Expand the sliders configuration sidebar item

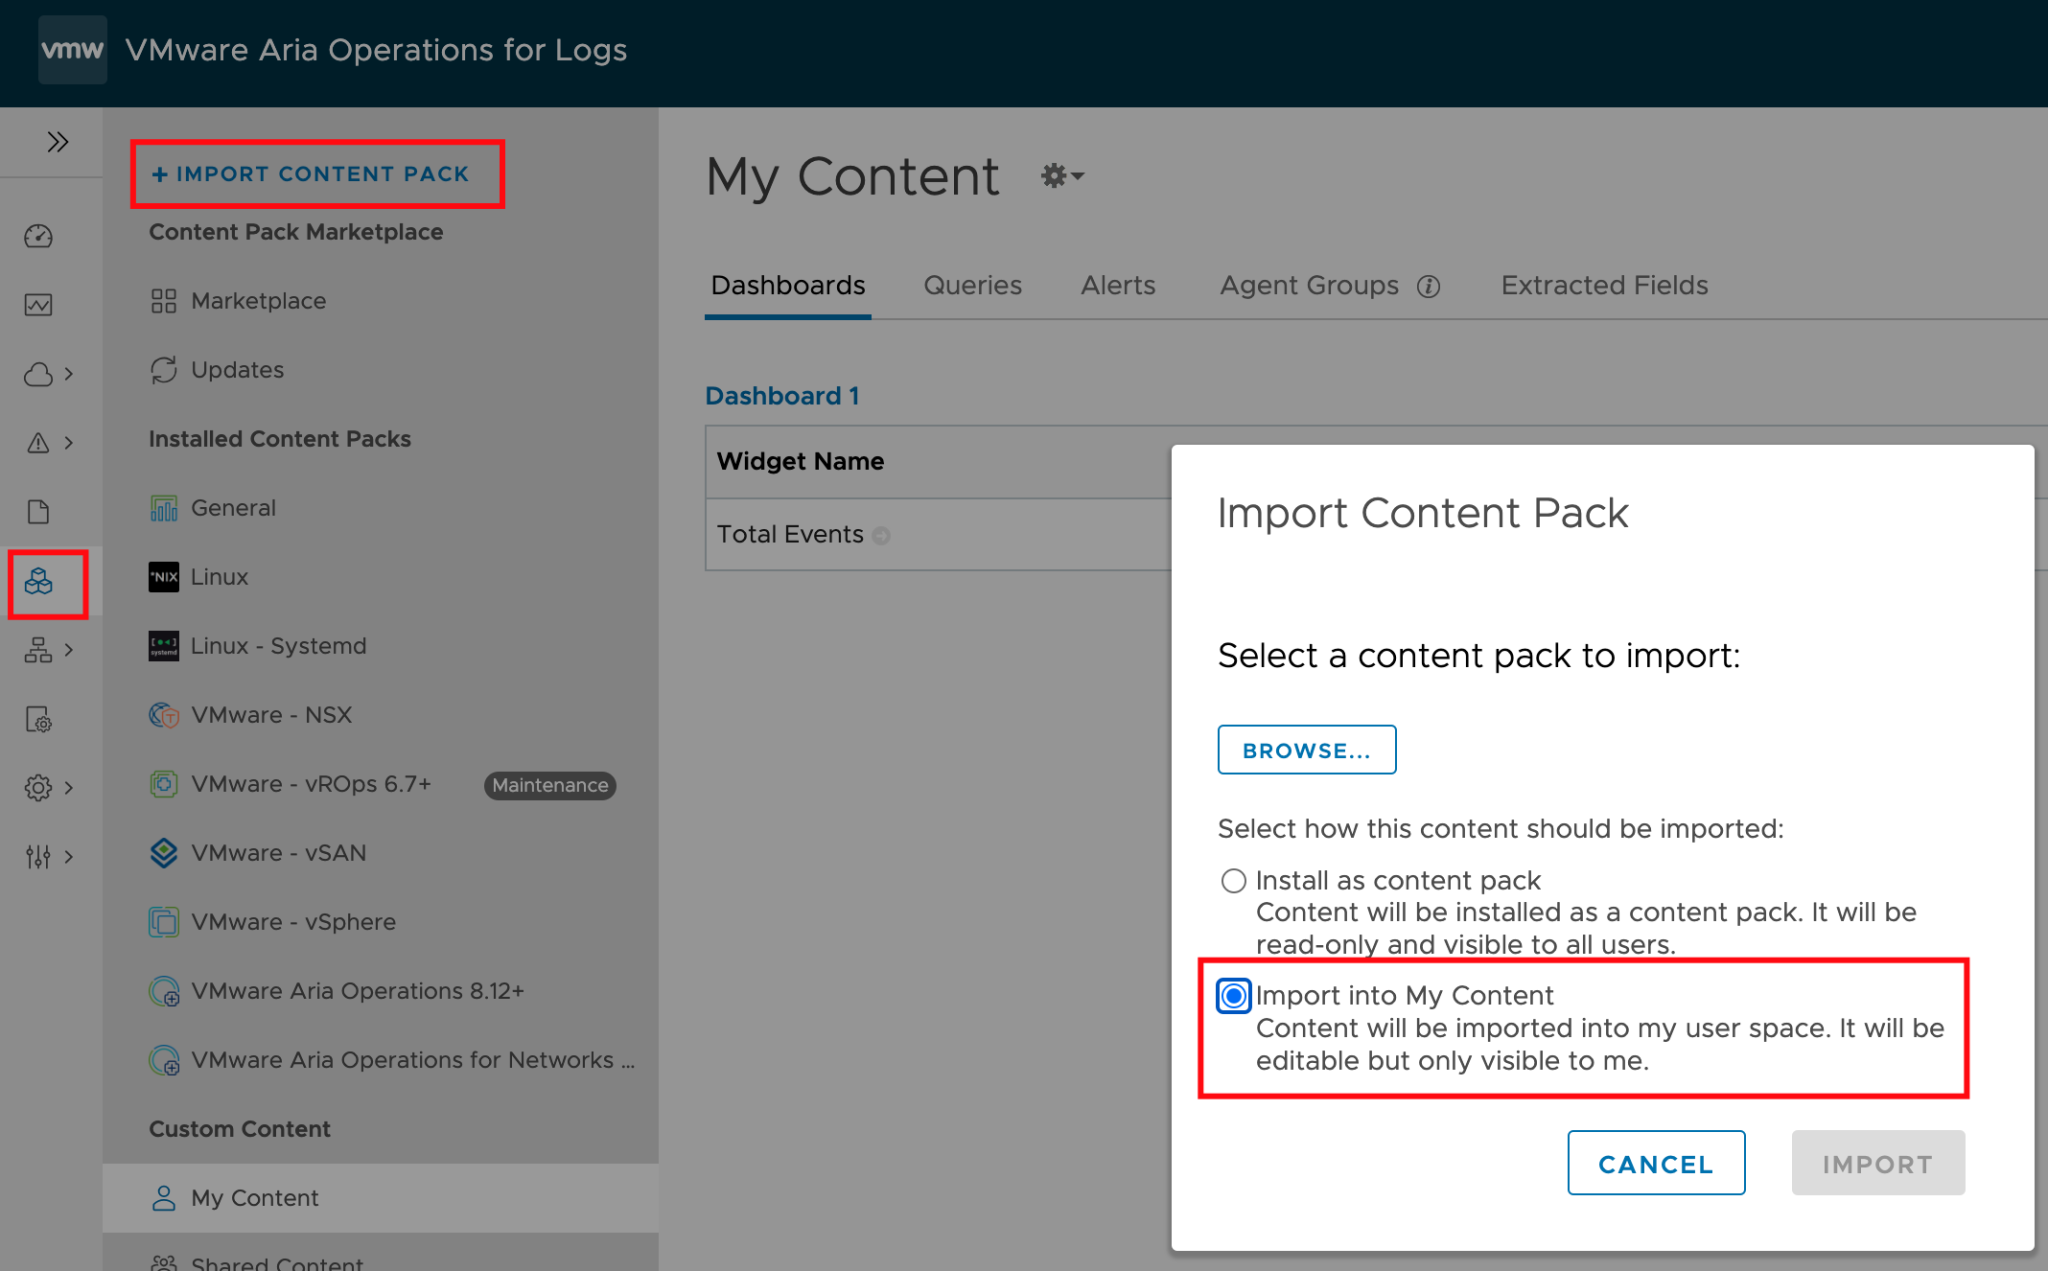tap(38, 856)
